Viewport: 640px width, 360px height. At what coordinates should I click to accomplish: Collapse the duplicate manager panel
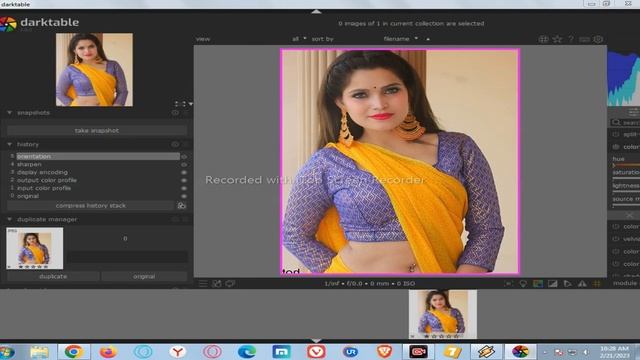click(9, 220)
